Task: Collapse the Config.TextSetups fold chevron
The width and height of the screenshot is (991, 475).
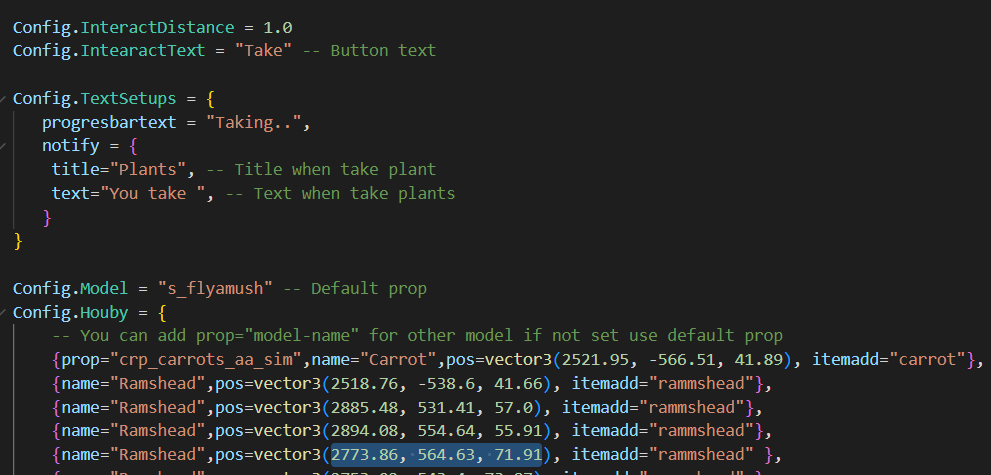Action: point(3,99)
